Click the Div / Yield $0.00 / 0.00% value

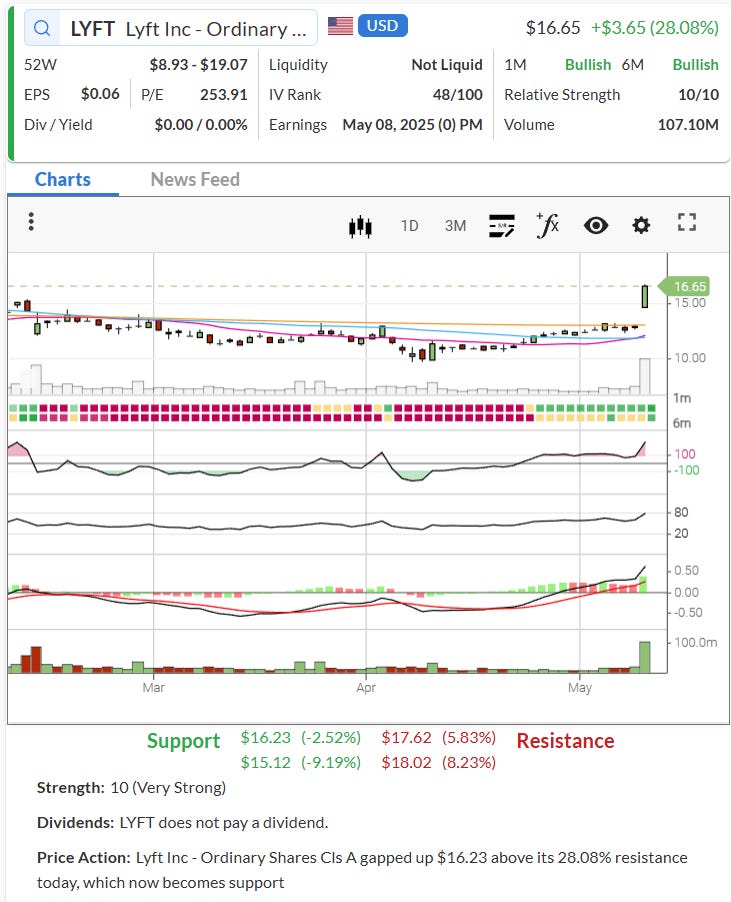[x=201, y=125]
